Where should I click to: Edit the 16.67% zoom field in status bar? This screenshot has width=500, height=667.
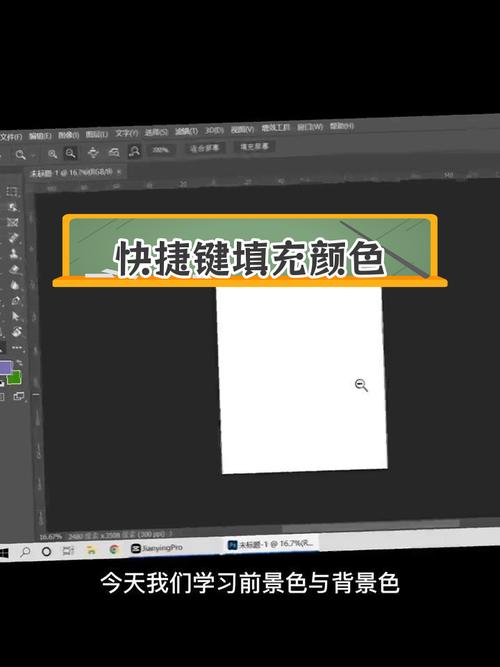51,537
